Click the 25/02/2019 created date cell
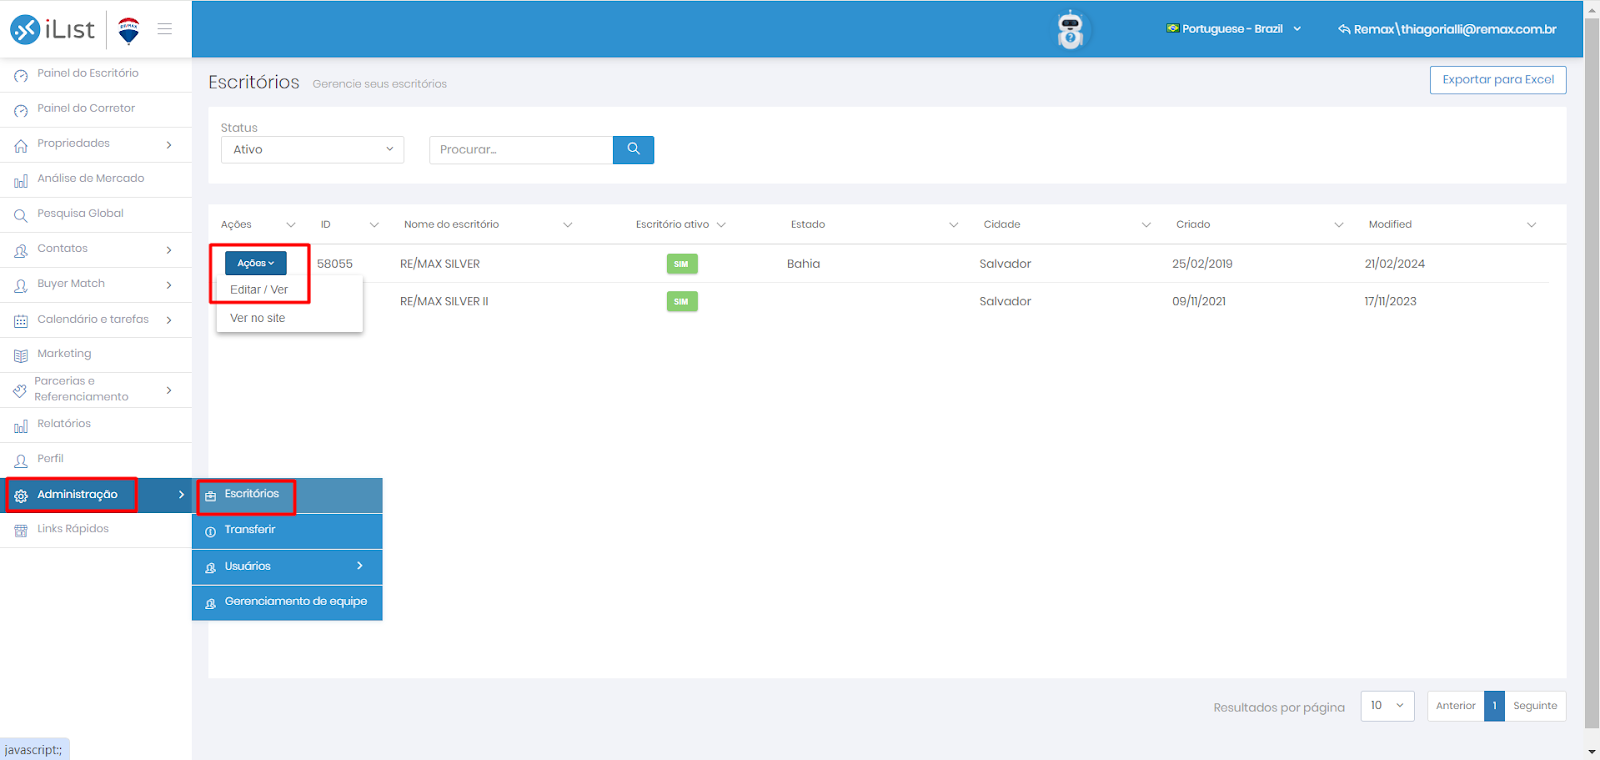 click(x=1202, y=264)
